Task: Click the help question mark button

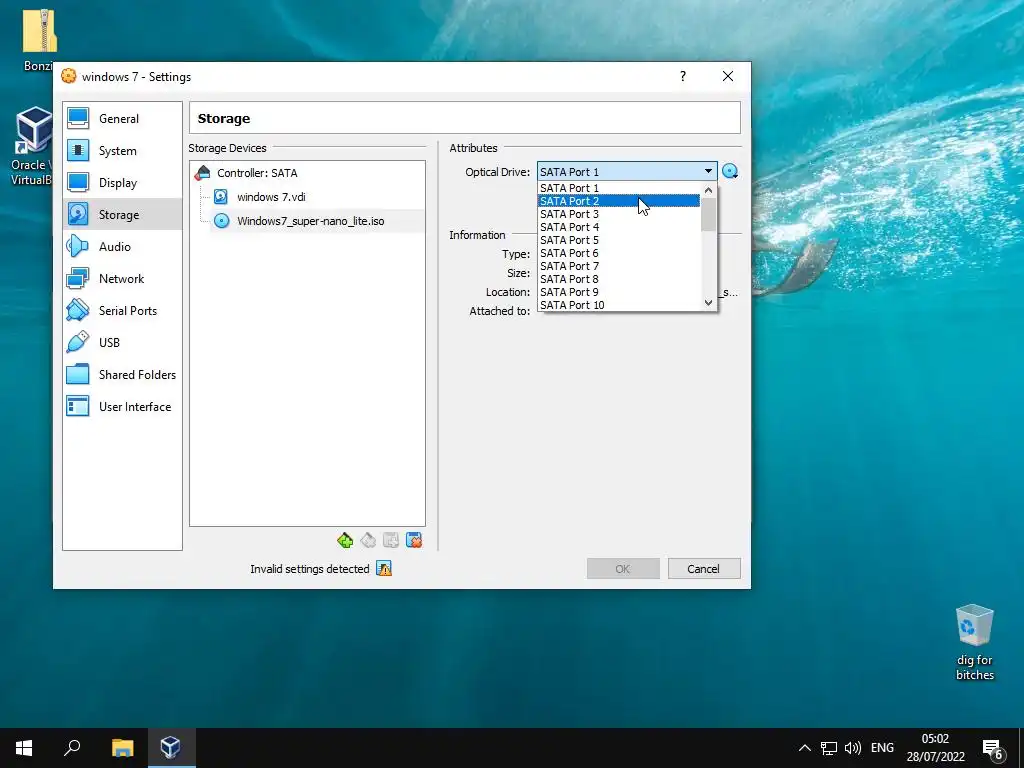Action: 682,76
